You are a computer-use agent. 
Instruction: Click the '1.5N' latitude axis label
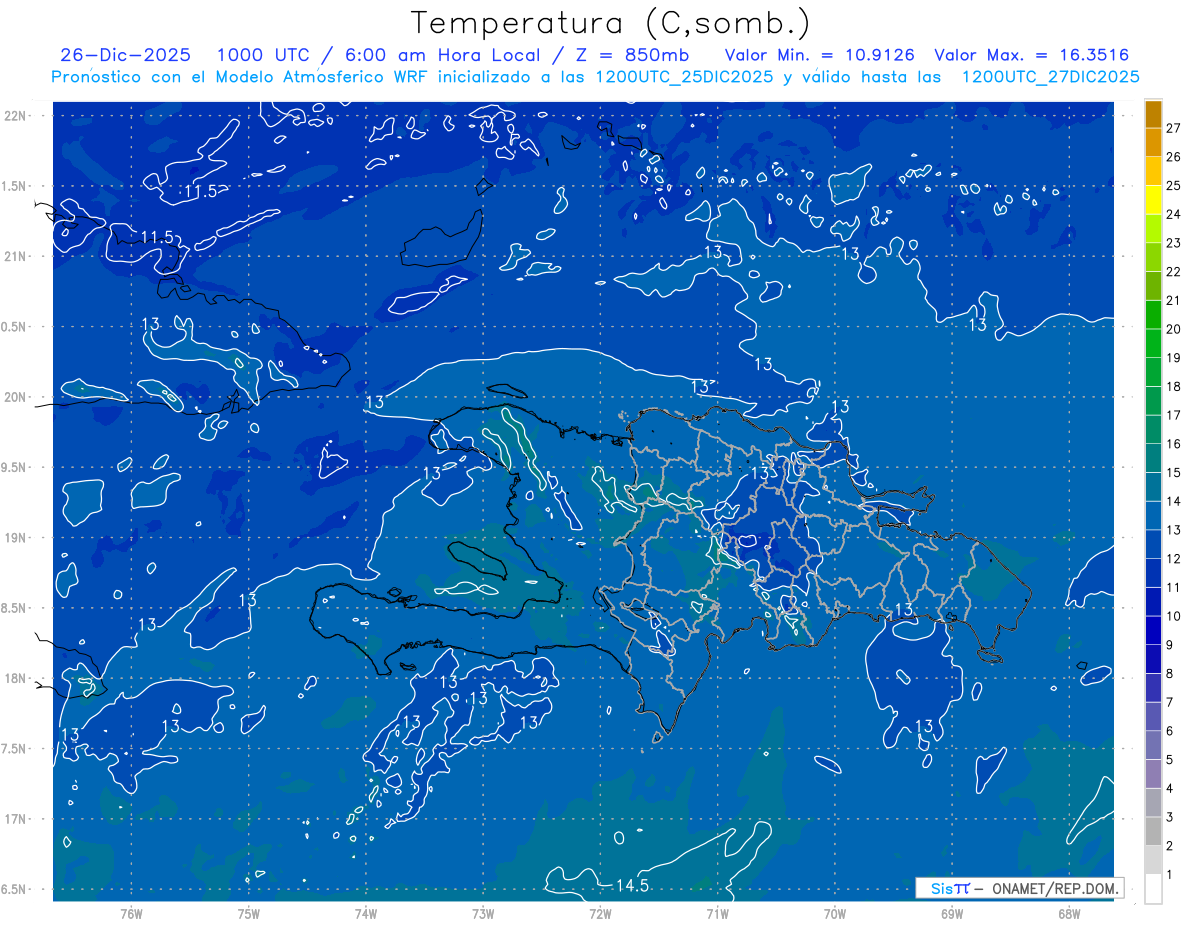(x=15, y=186)
